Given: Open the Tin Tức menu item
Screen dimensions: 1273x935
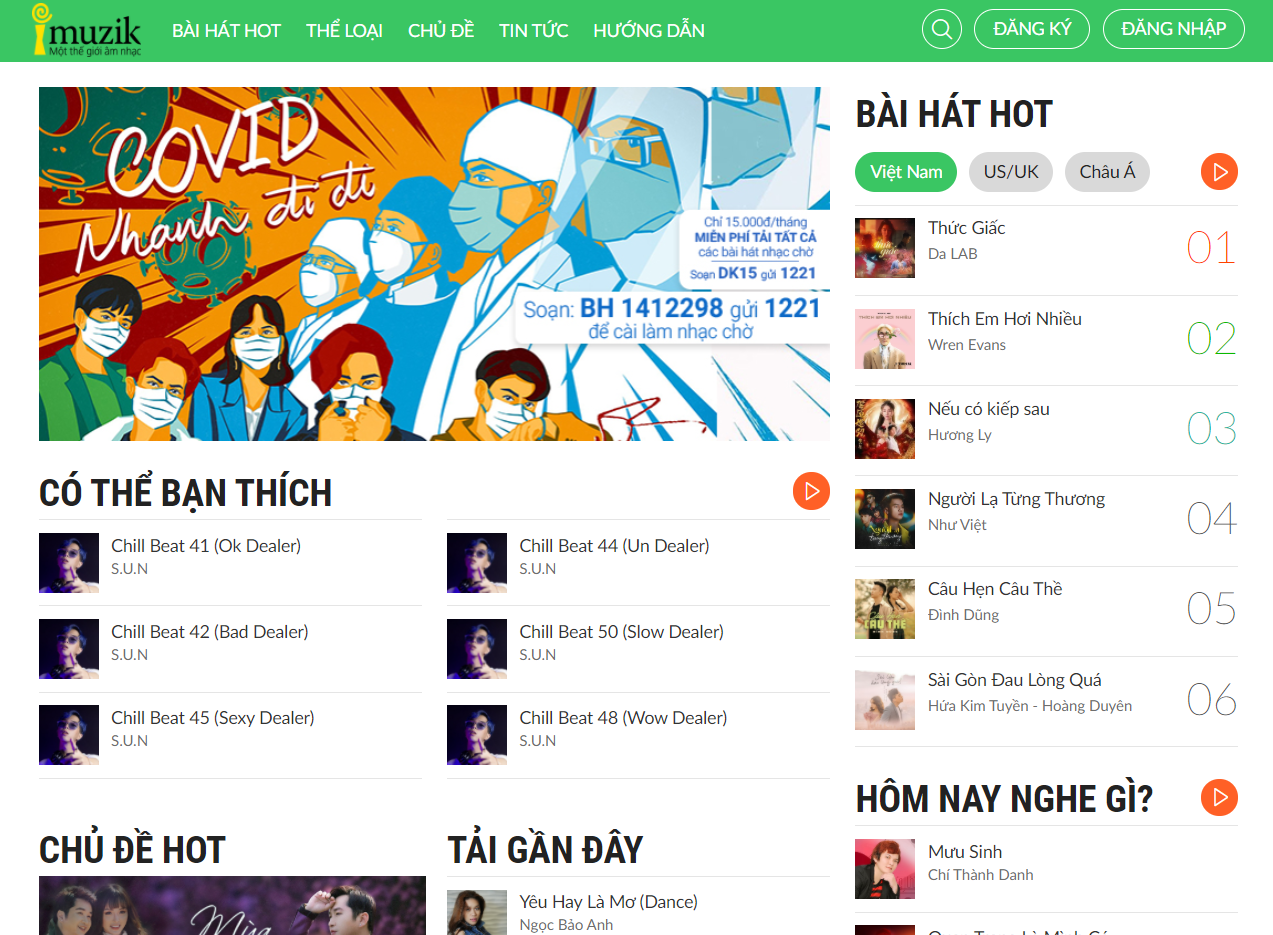Looking at the screenshot, I should coord(534,30).
